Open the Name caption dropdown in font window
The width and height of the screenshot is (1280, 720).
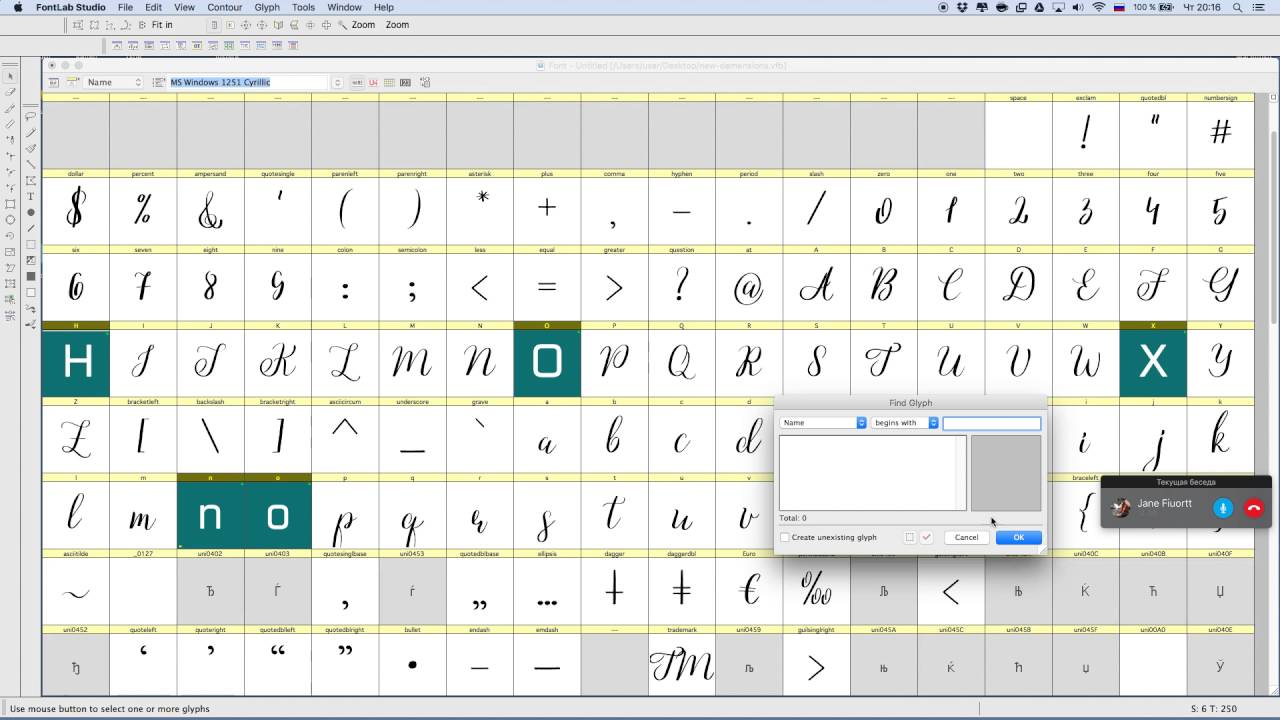pyautogui.click(x=115, y=82)
